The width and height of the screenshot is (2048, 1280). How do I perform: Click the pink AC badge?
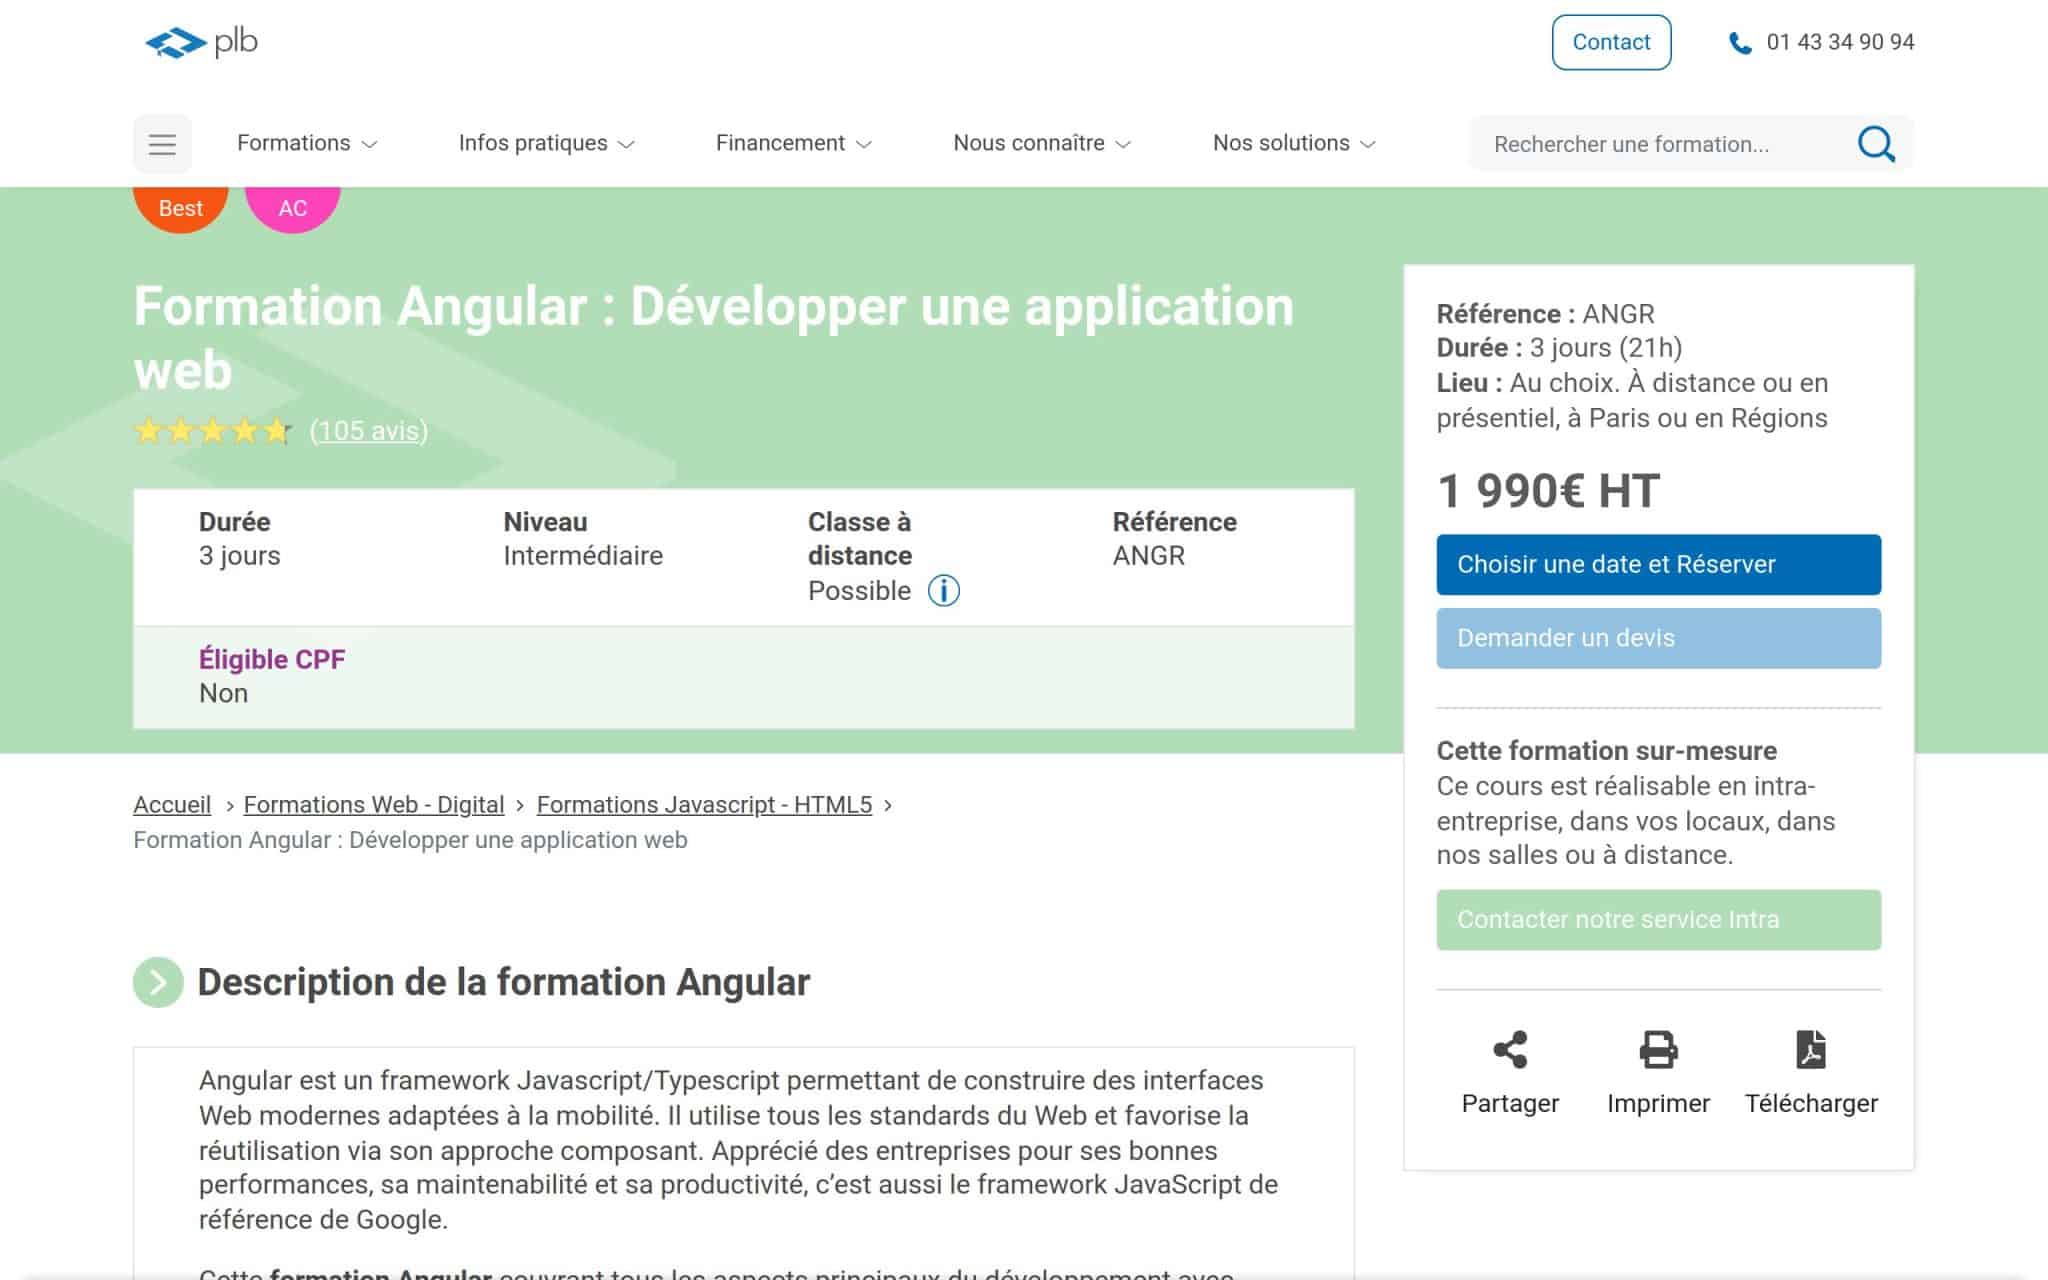point(293,208)
